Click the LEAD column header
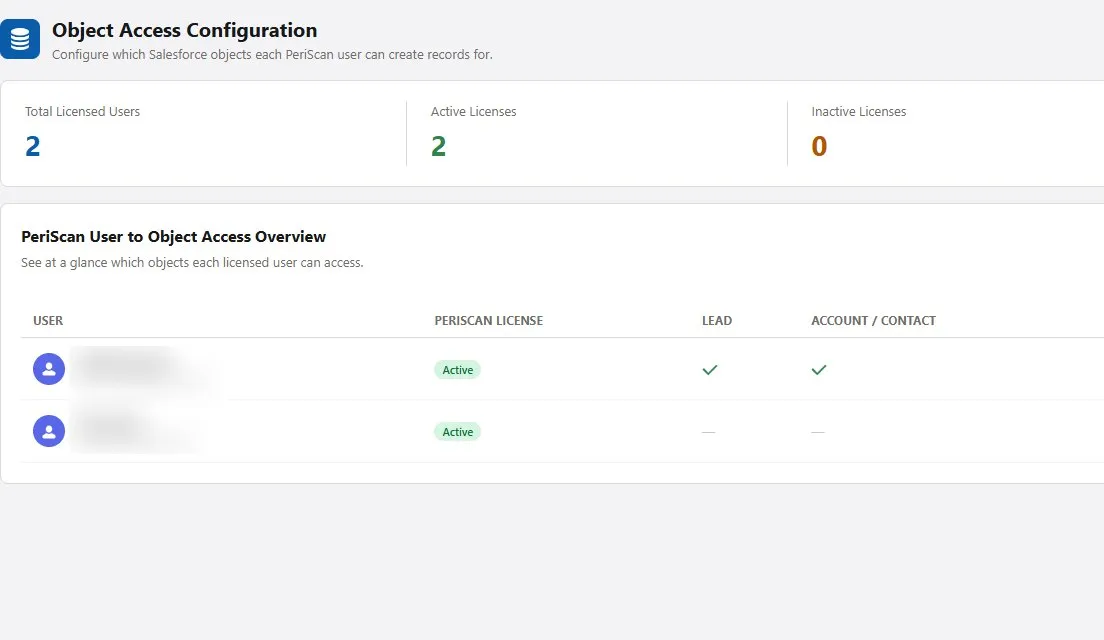 717,320
